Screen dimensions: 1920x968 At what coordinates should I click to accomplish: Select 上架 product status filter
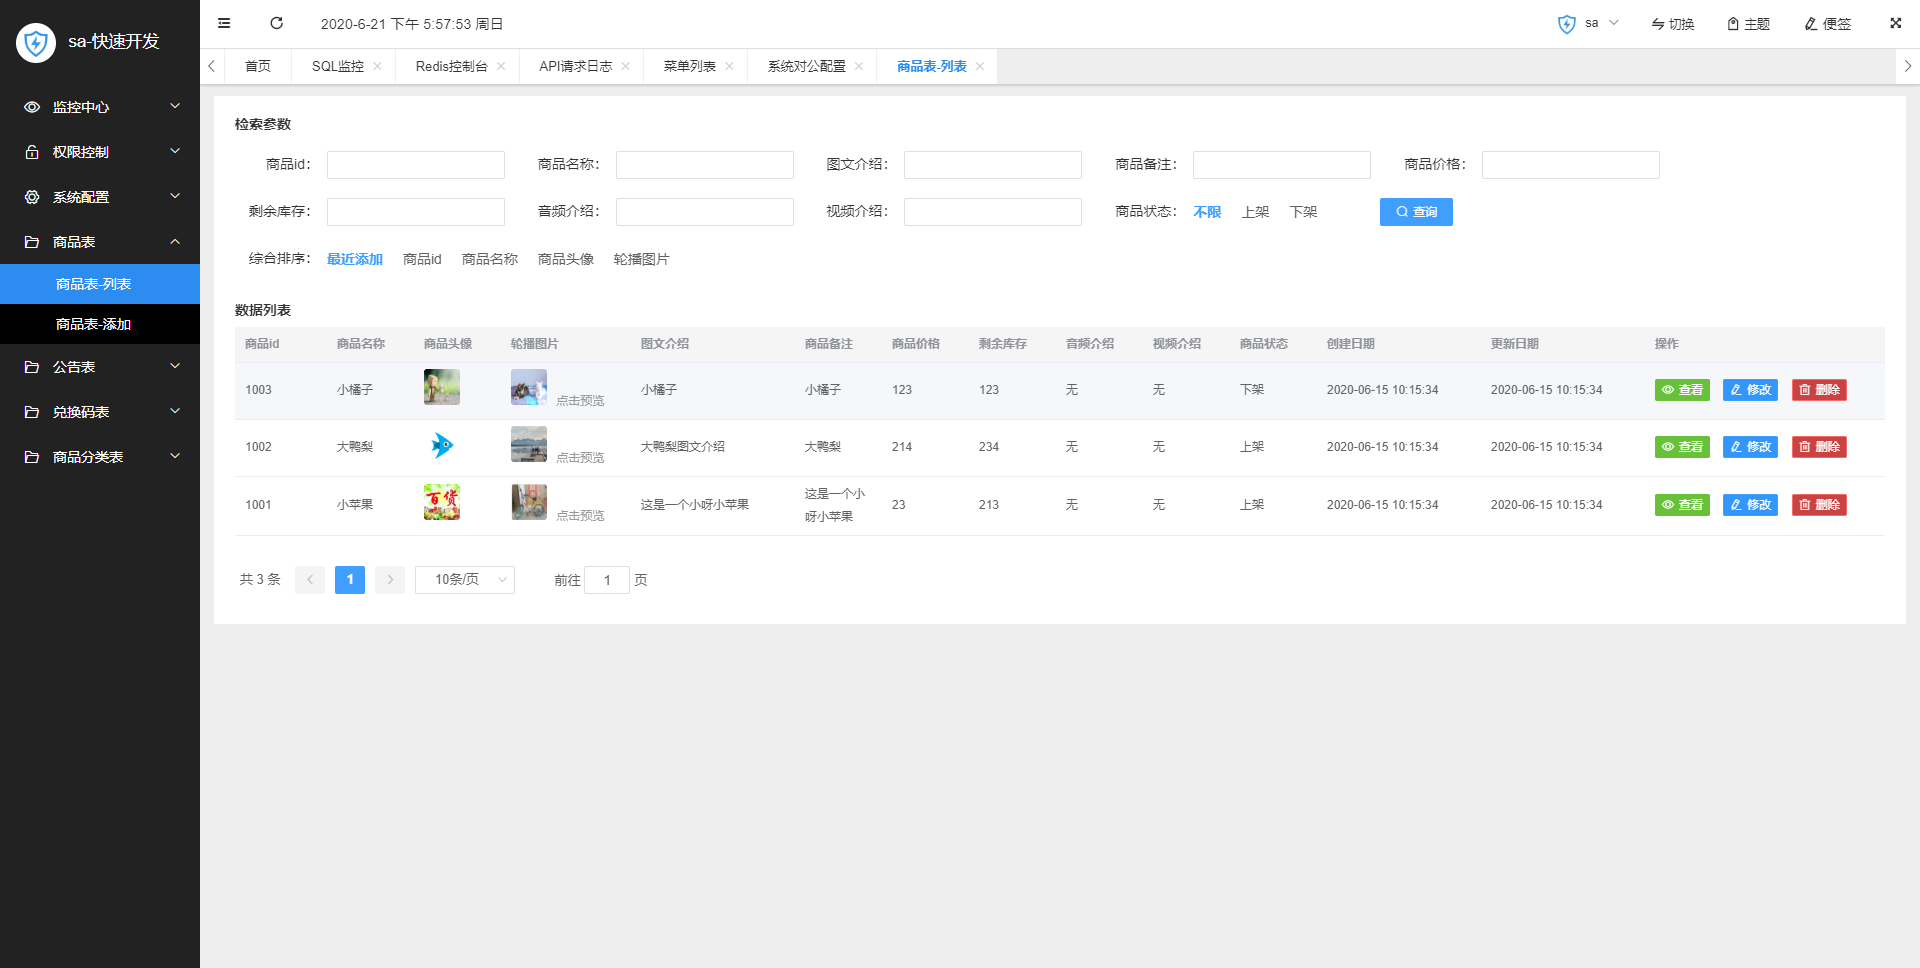1255,212
